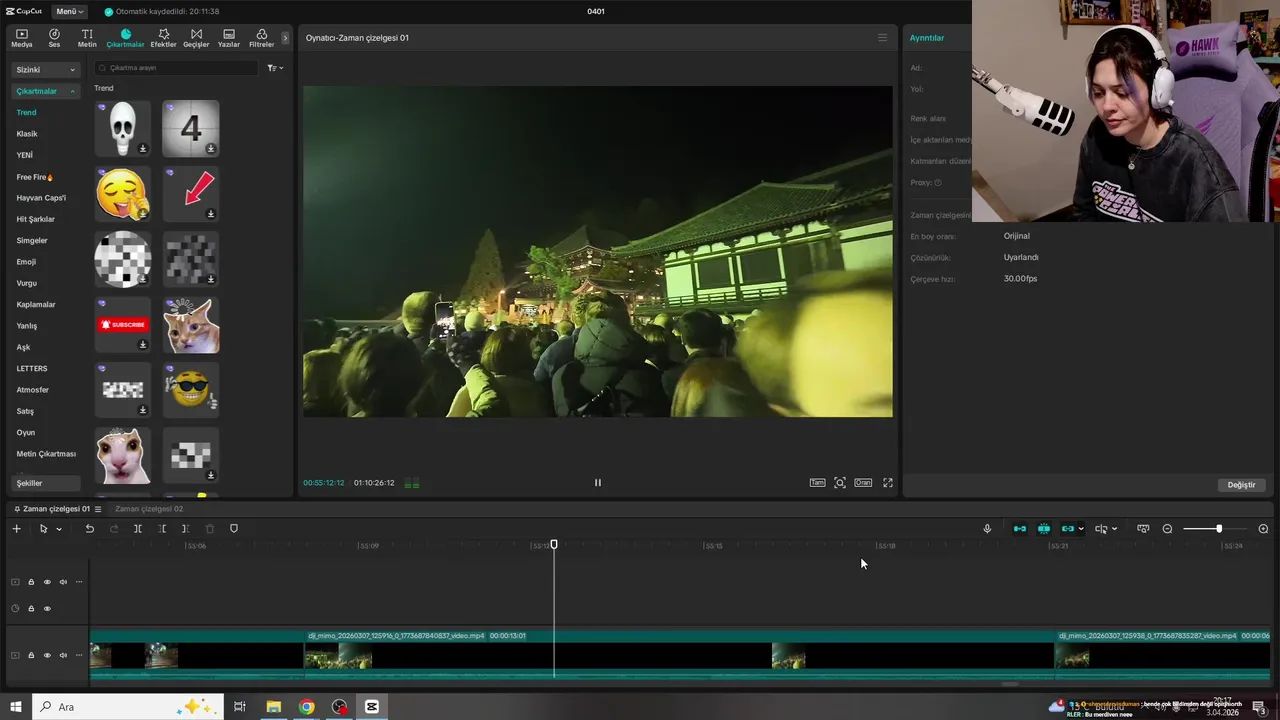Show more tabs with the right chevron
Screen dimensions: 1280x720
tap(285, 38)
